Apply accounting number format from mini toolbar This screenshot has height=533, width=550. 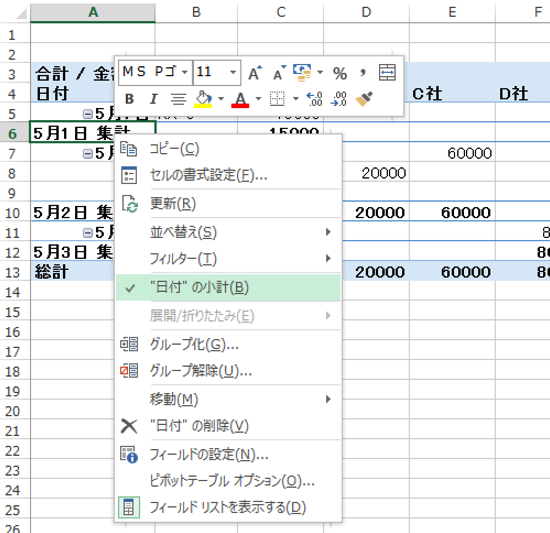point(302,73)
